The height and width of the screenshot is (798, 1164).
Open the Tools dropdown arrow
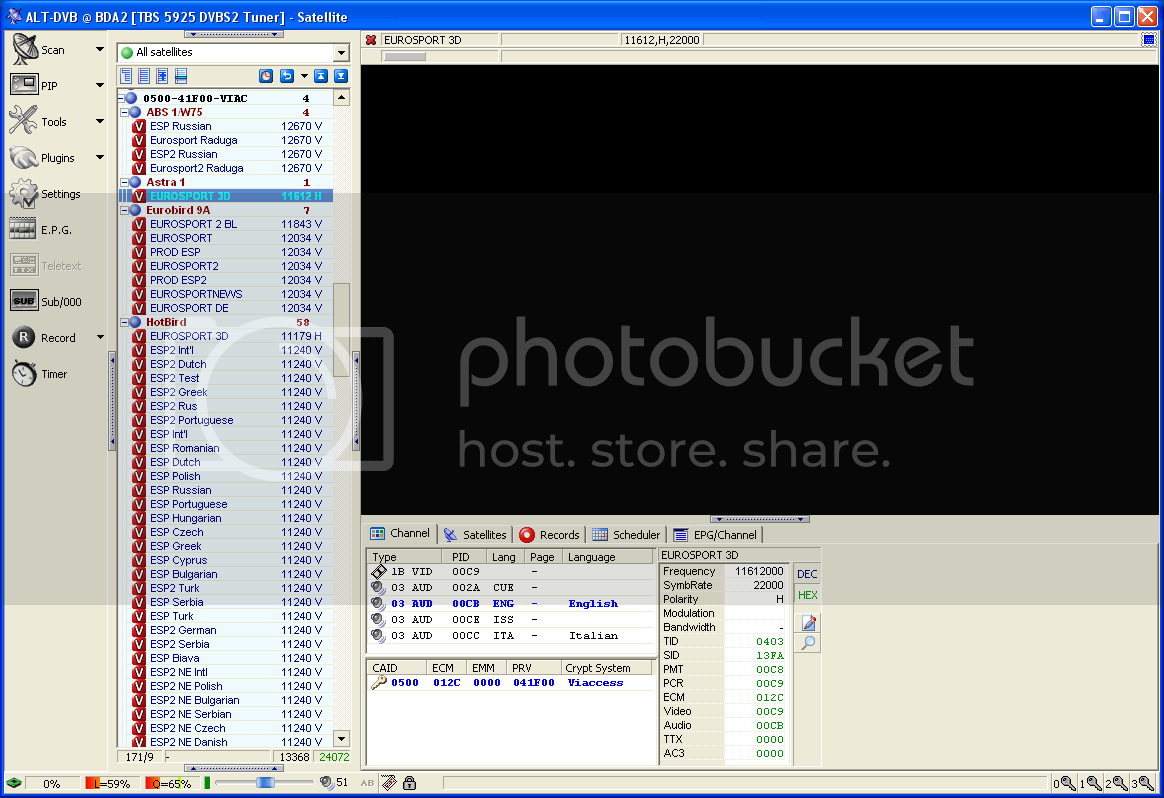[99, 121]
